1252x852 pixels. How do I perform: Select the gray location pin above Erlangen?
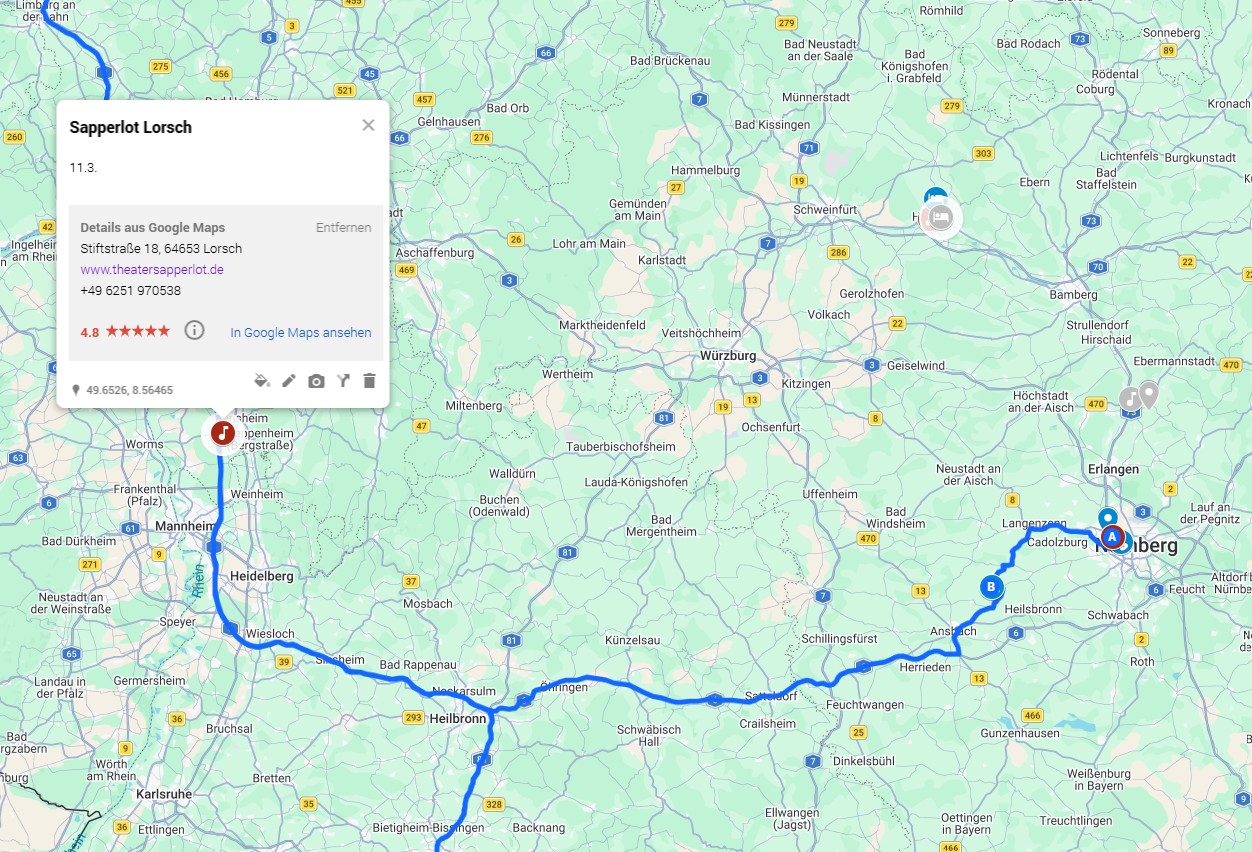coord(1149,395)
